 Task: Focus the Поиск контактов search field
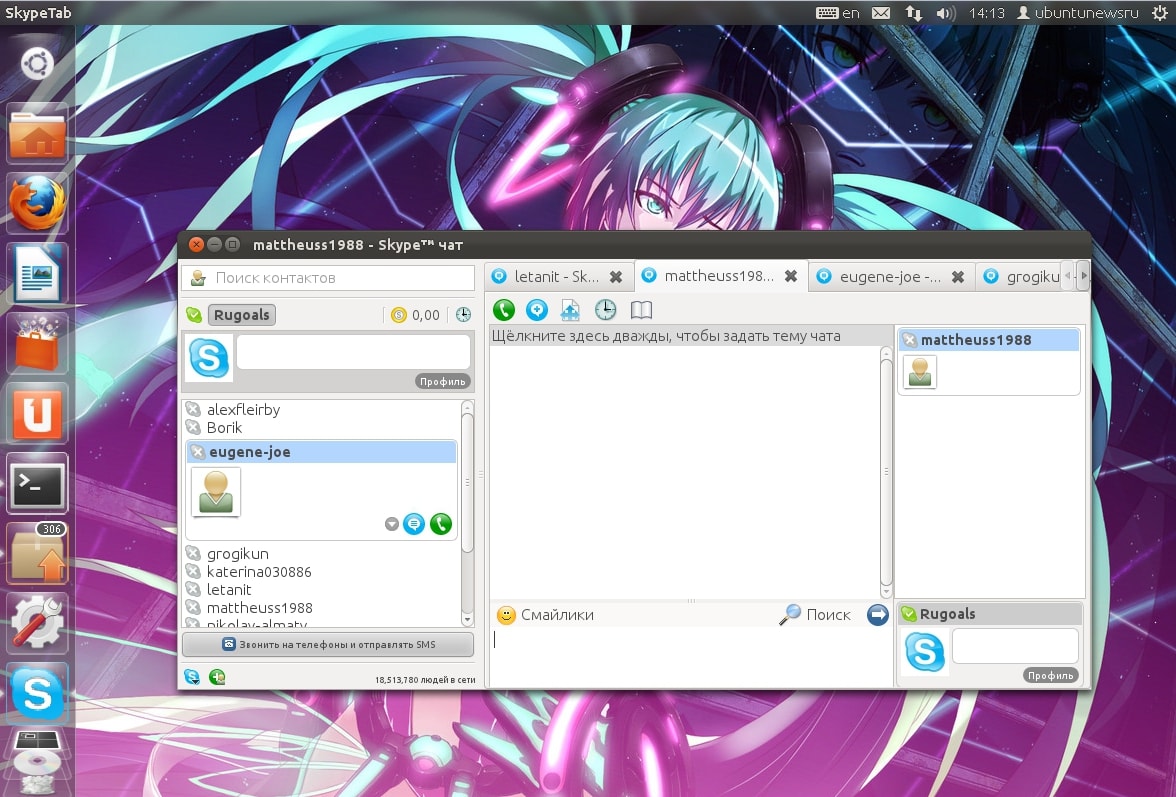click(328, 277)
